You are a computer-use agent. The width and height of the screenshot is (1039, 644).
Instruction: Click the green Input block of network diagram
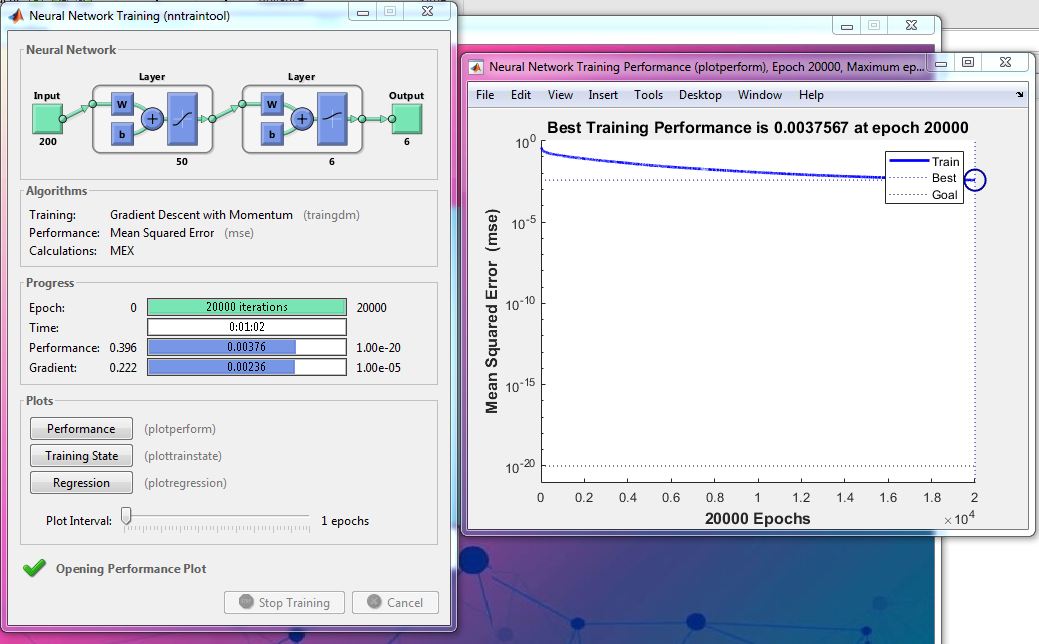(47, 118)
